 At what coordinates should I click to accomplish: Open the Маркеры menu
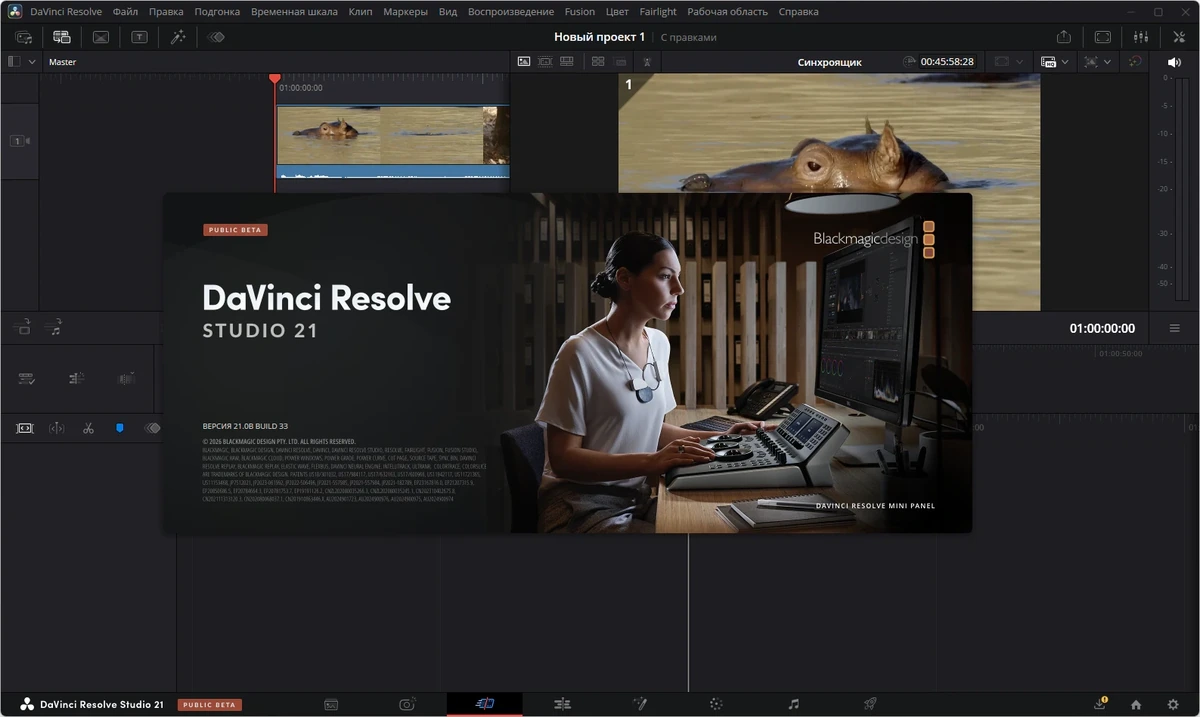point(405,12)
